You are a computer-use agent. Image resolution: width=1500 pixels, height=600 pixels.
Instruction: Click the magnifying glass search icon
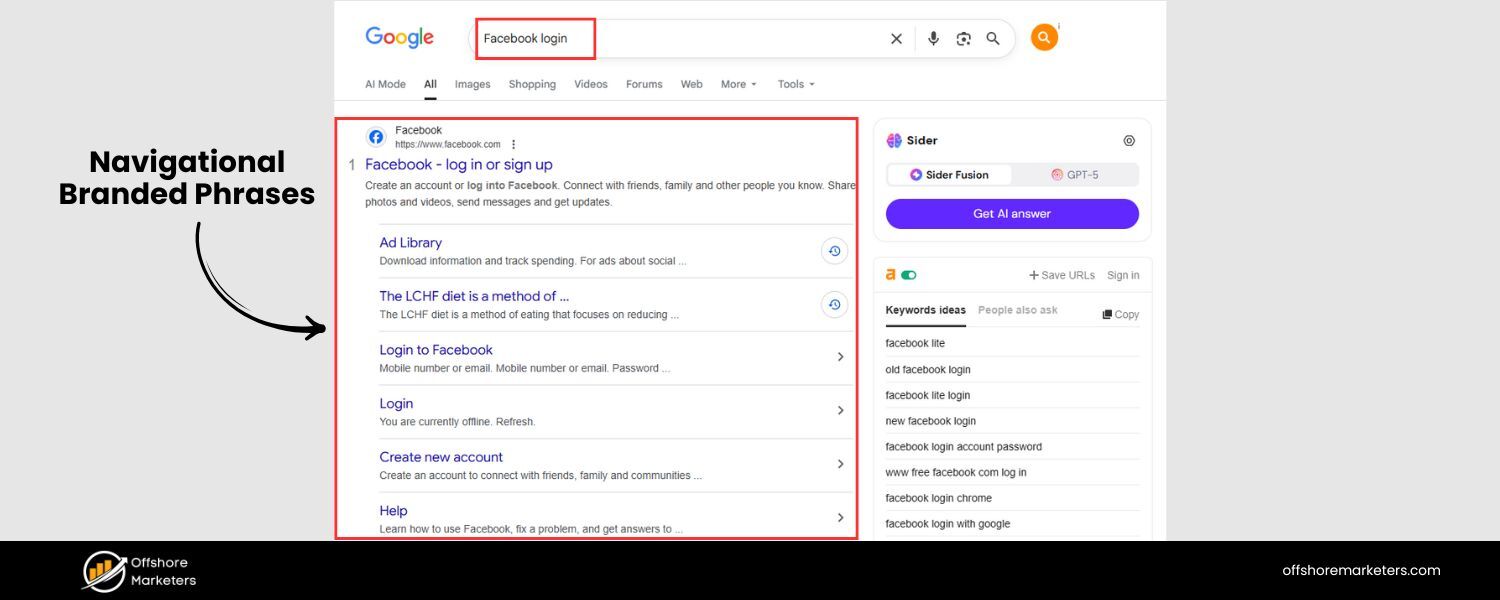coord(993,39)
